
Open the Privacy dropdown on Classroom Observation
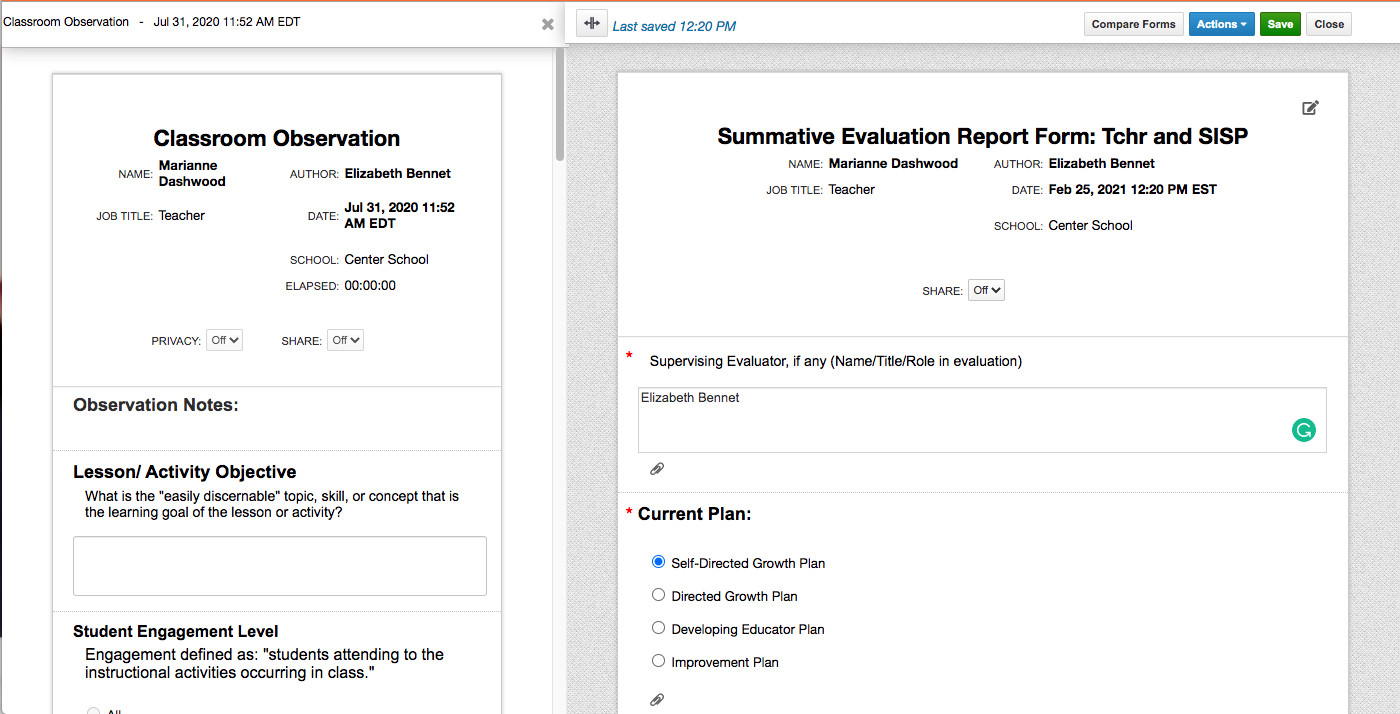(x=224, y=340)
